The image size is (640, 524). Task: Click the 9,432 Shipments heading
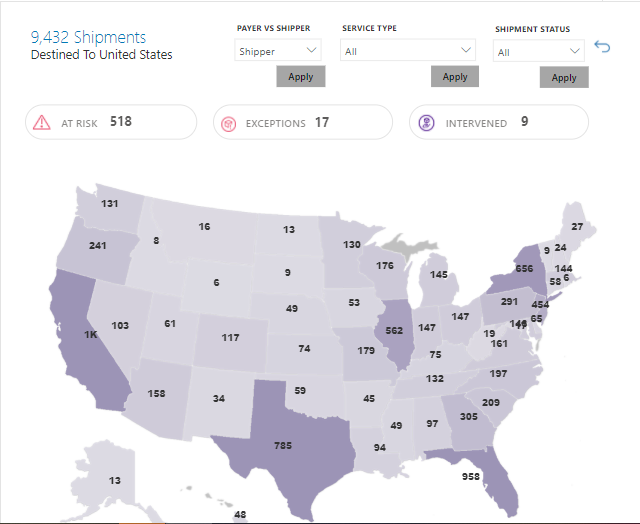[x=88, y=37]
